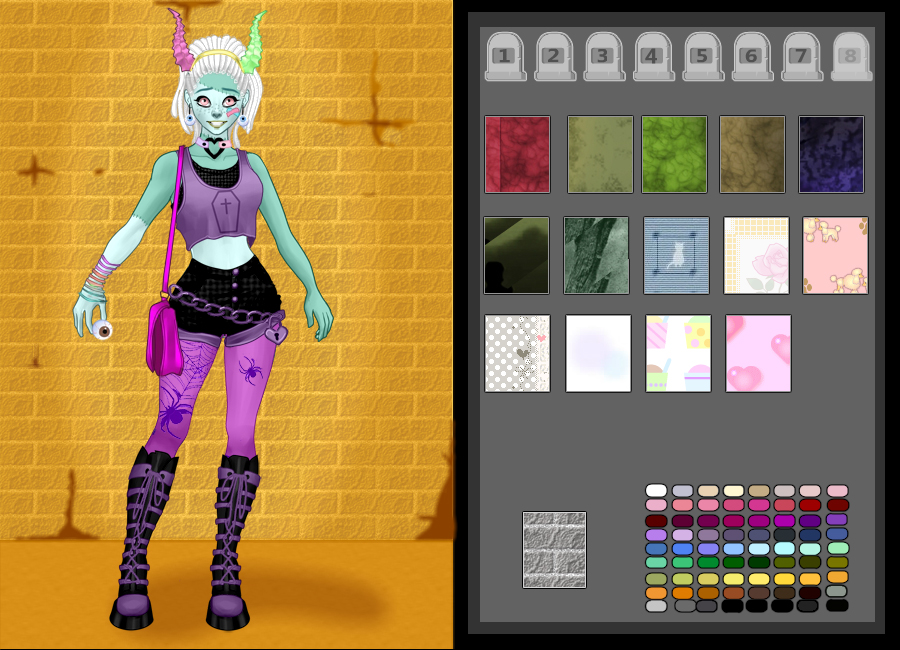This screenshot has width=900, height=650.
Task: Pick the blue cat pattern swatch
Action: click(x=676, y=256)
